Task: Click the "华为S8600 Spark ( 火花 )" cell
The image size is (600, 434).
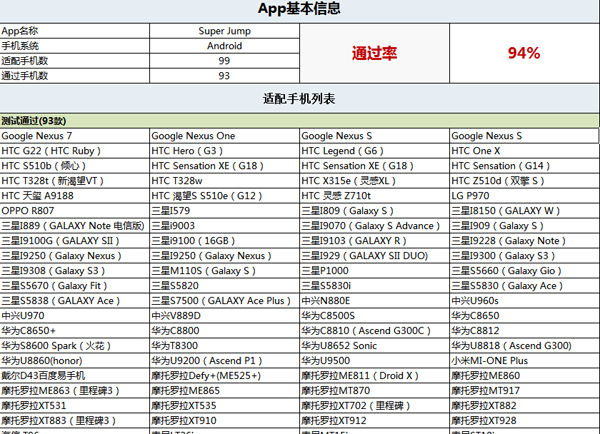Action: coord(75,346)
